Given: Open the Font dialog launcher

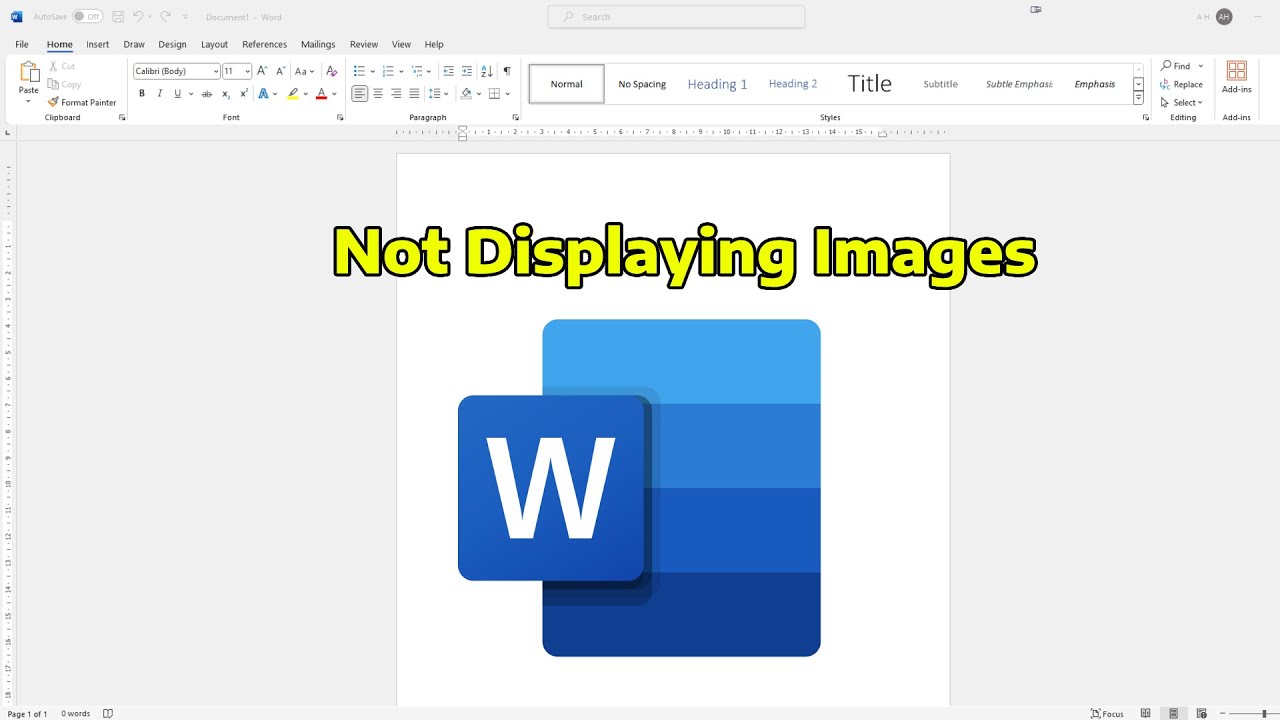Looking at the screenshot, I should coord(340,117).
